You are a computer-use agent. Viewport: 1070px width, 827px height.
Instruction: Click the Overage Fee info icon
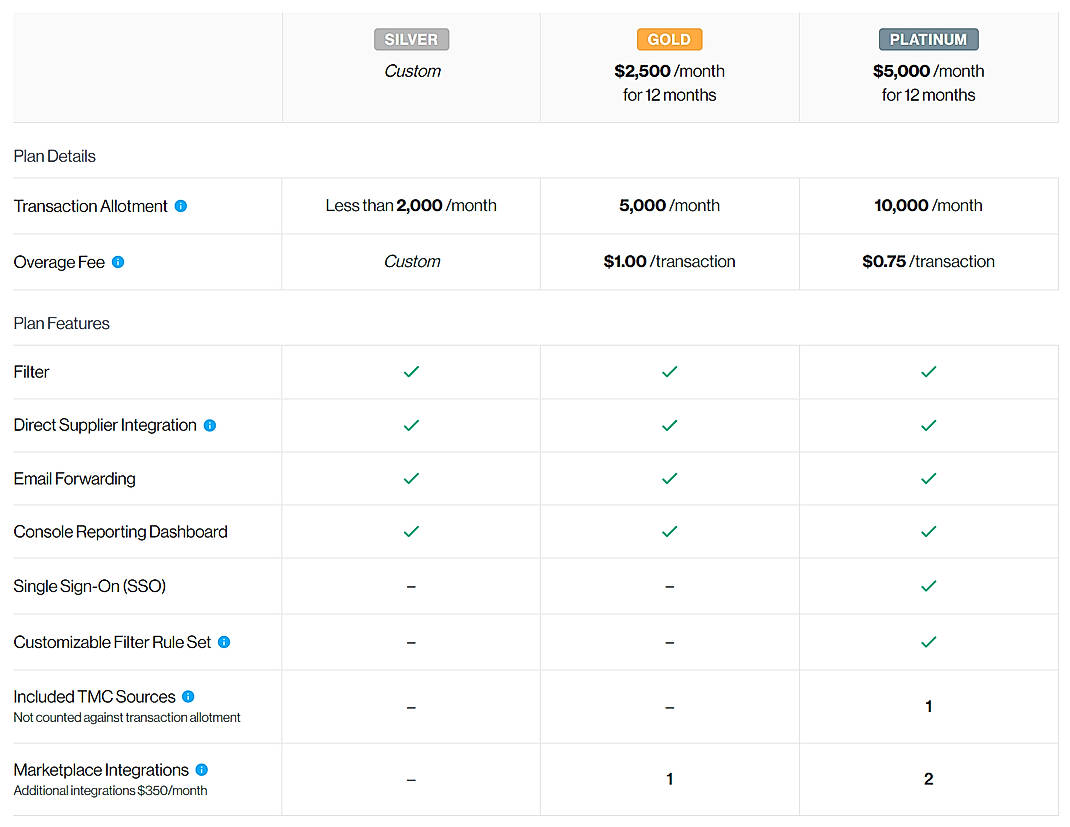coord(119,262)
